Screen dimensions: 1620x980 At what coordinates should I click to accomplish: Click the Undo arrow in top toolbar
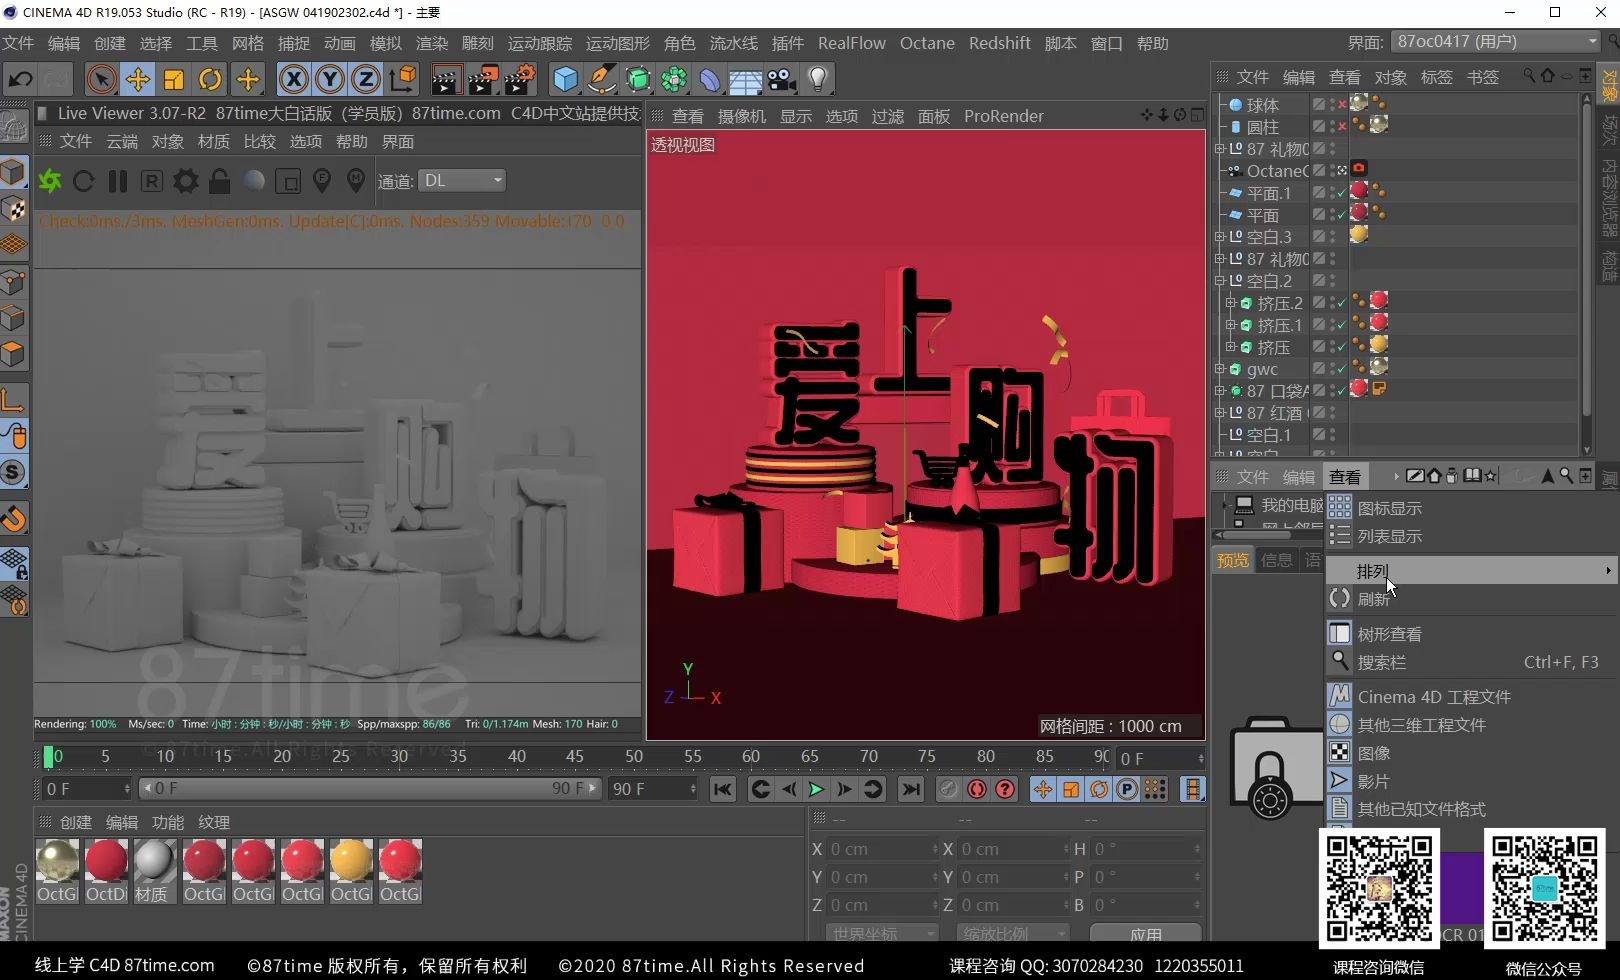coord(20,79)
